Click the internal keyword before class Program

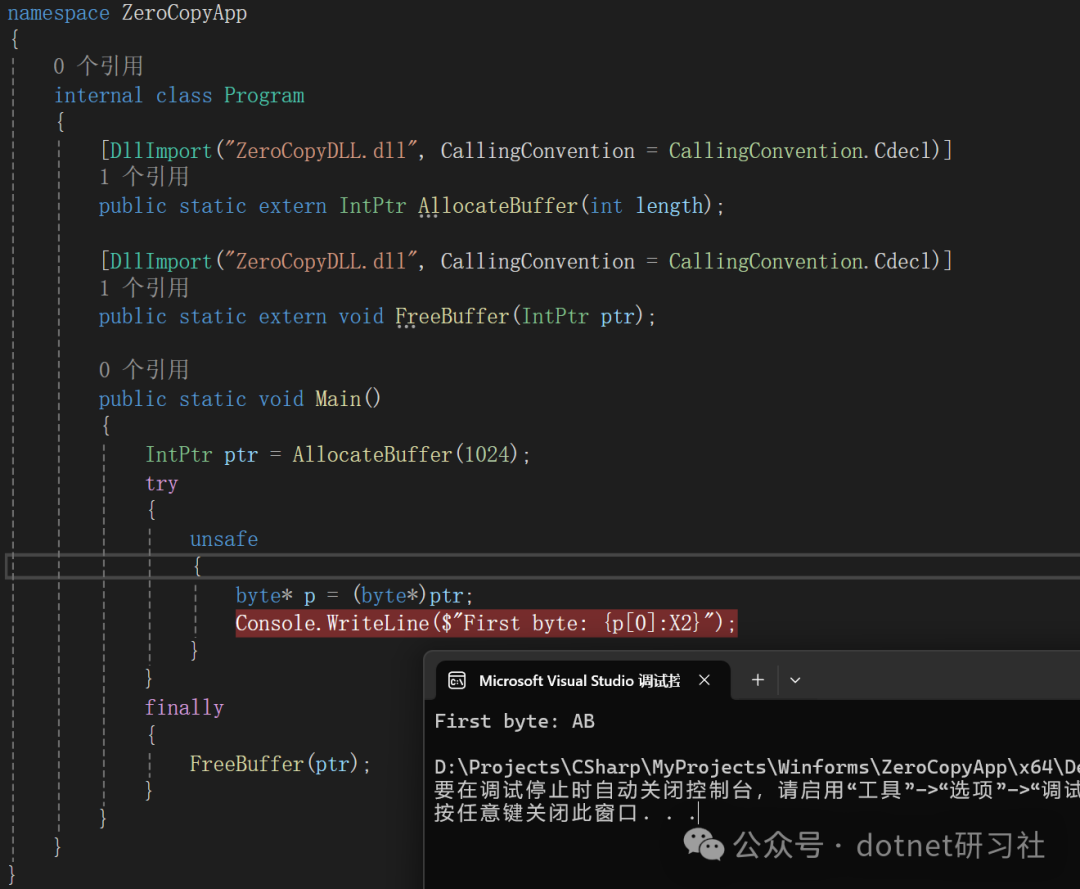pyautogui.click(x=98, y=95)
